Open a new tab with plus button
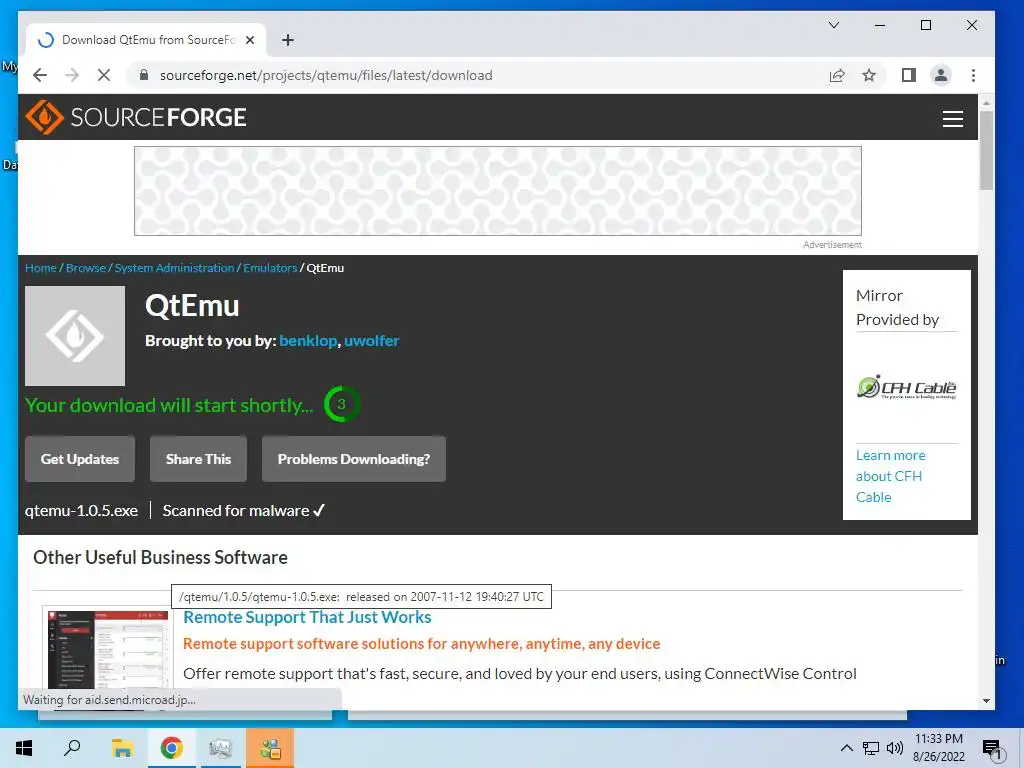 point(287,40)
